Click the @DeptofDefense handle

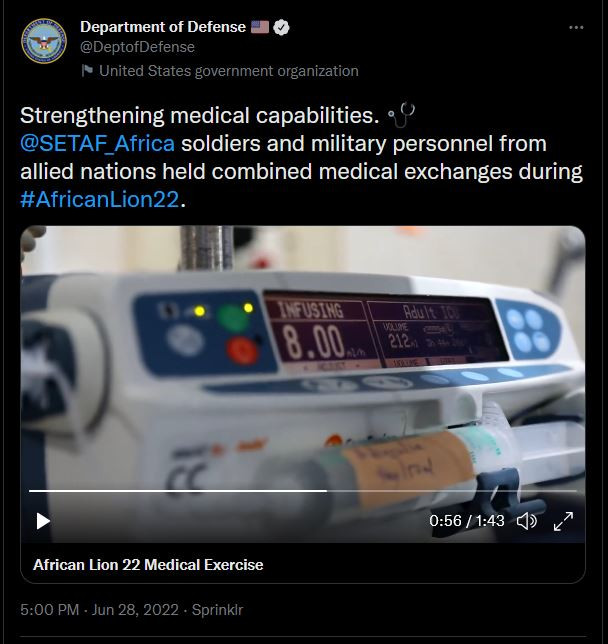(x=137, y=47)
